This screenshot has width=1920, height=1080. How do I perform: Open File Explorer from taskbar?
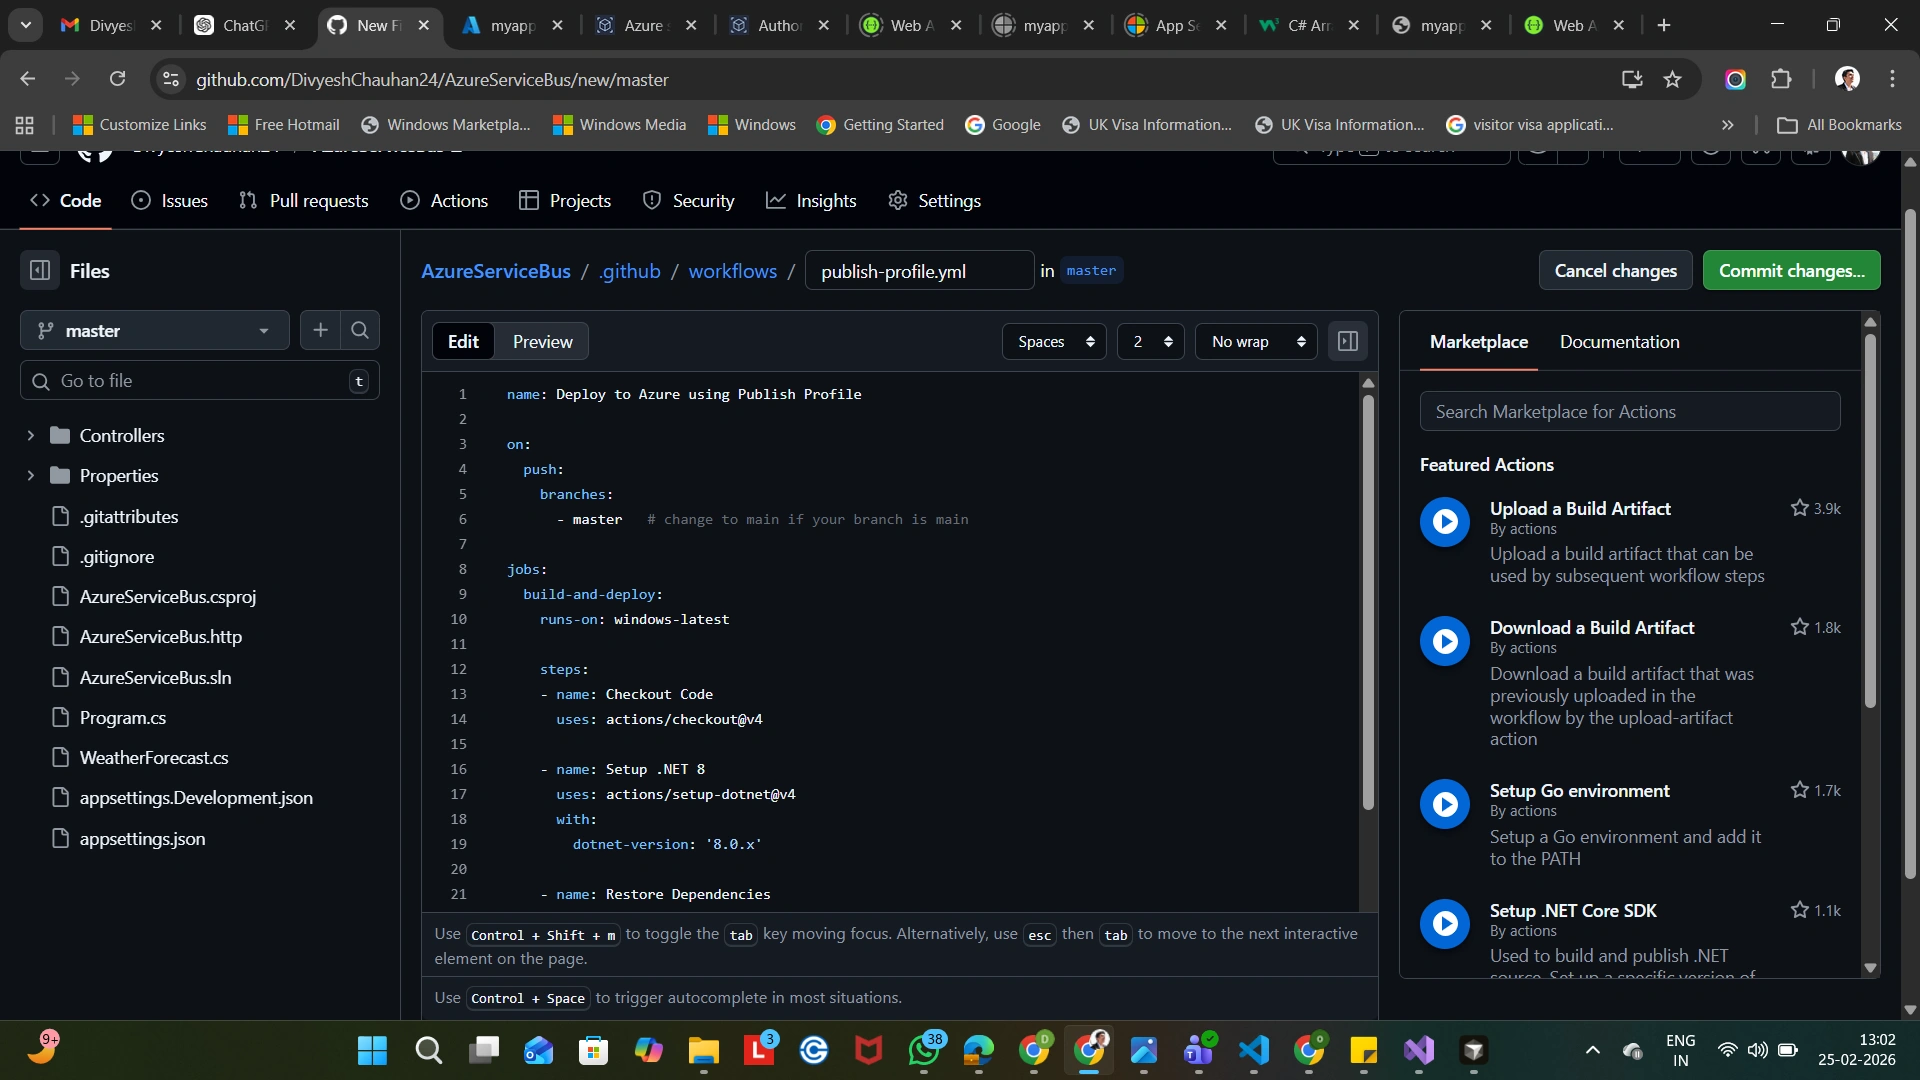tap(704, 1050)
